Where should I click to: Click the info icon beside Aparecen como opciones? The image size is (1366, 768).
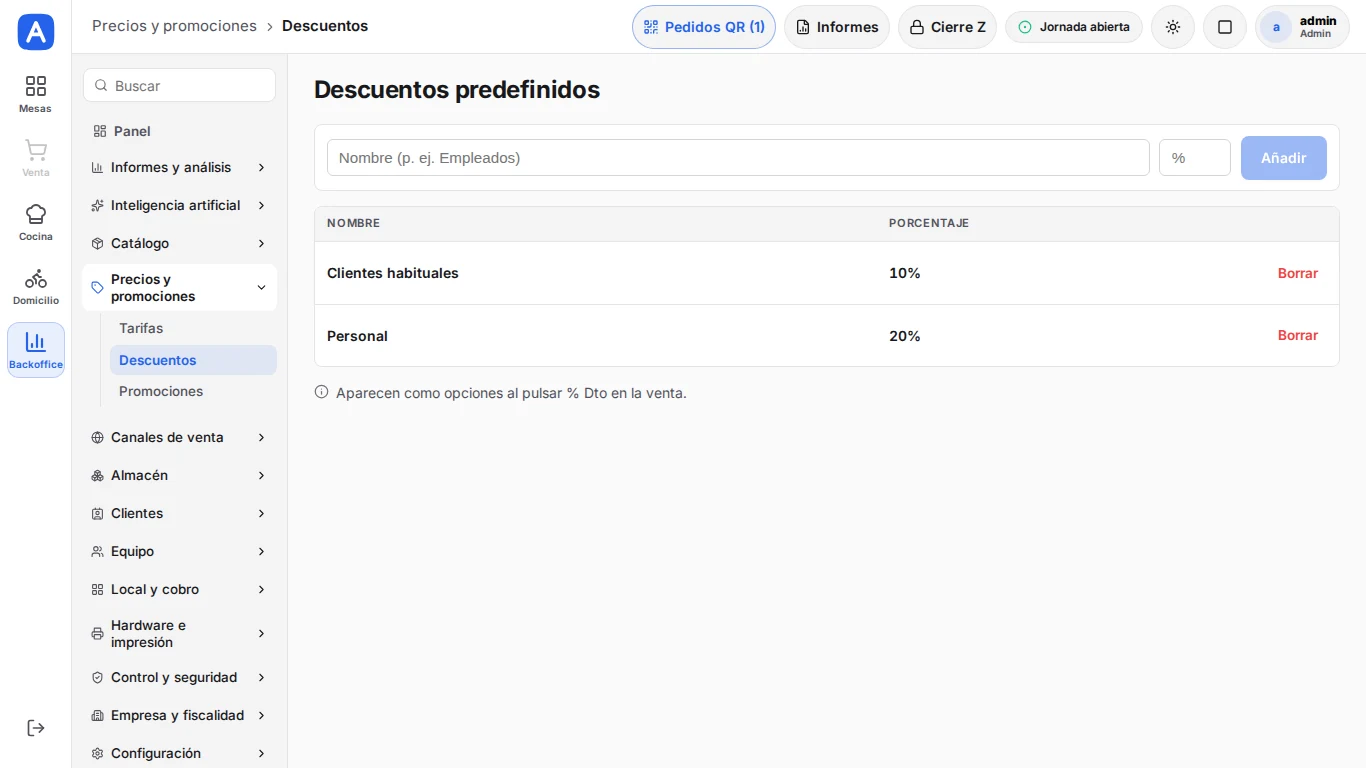(321, 392)
